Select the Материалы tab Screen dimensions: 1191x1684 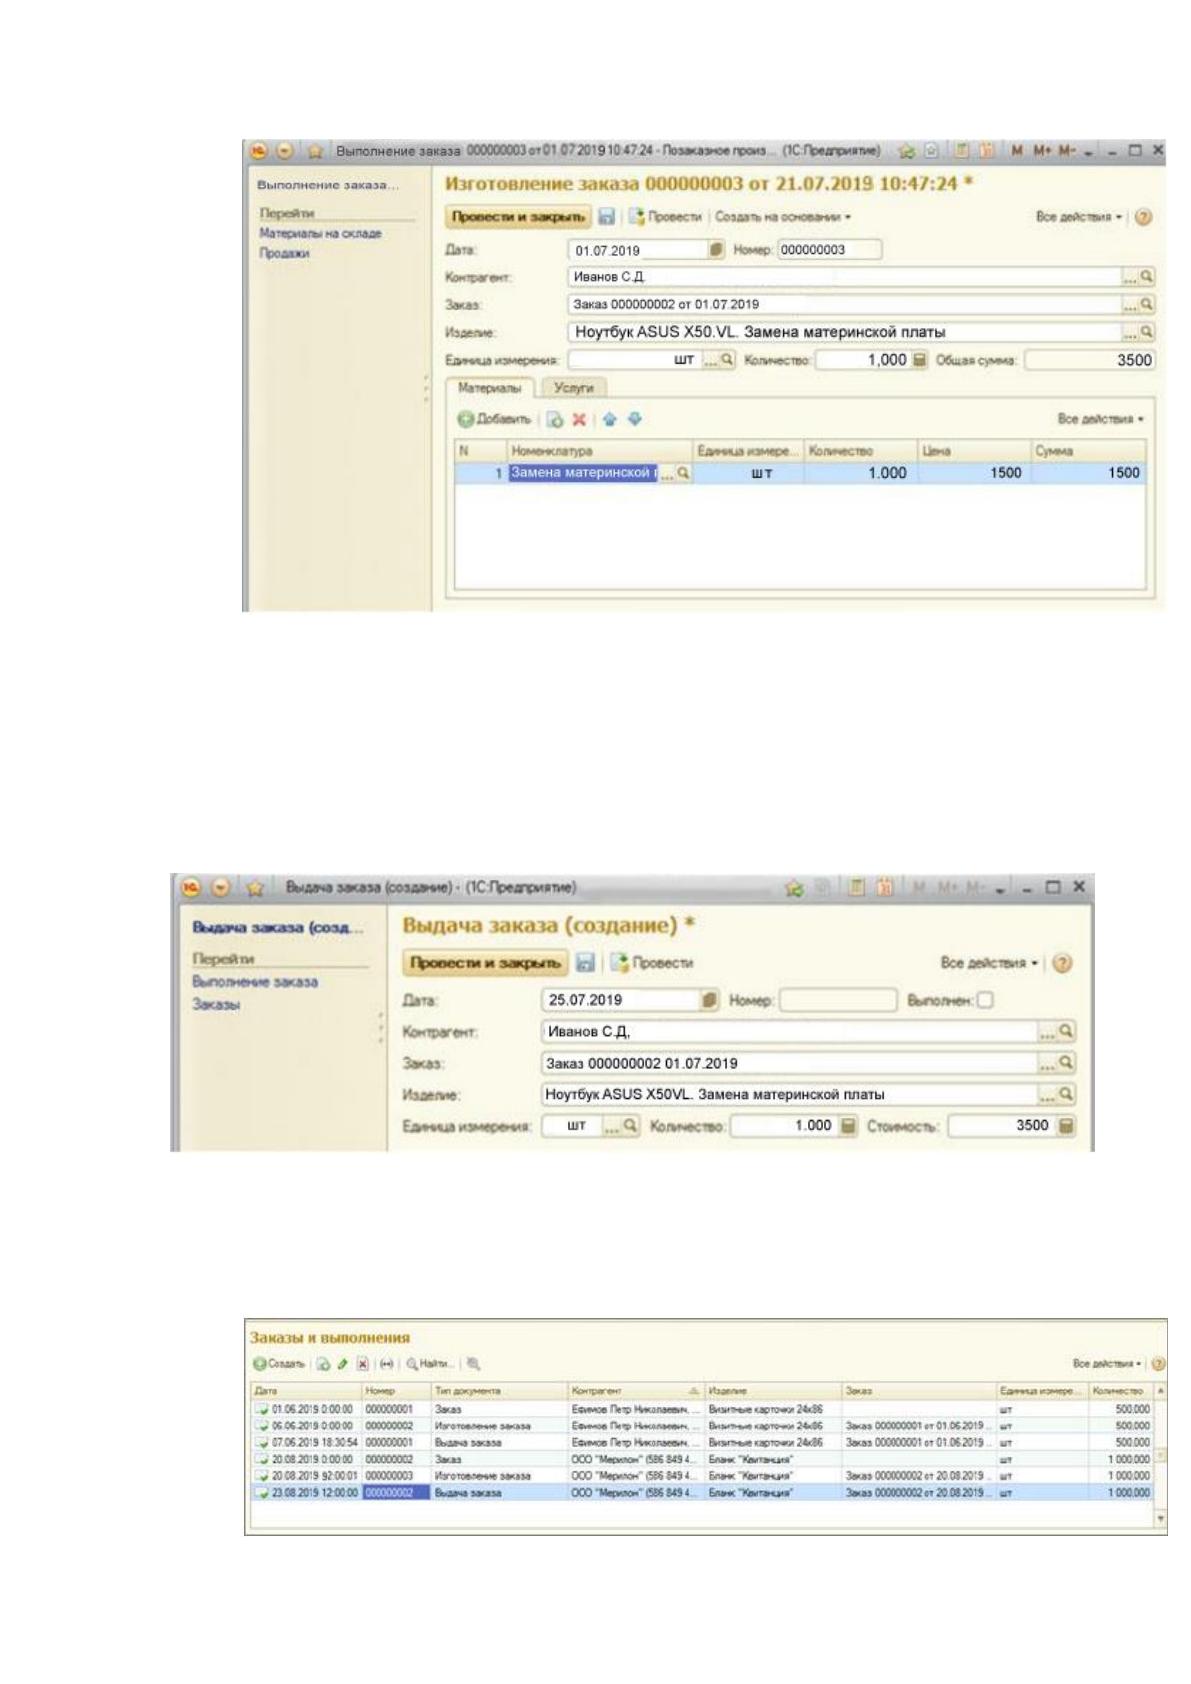coord(489,388)
